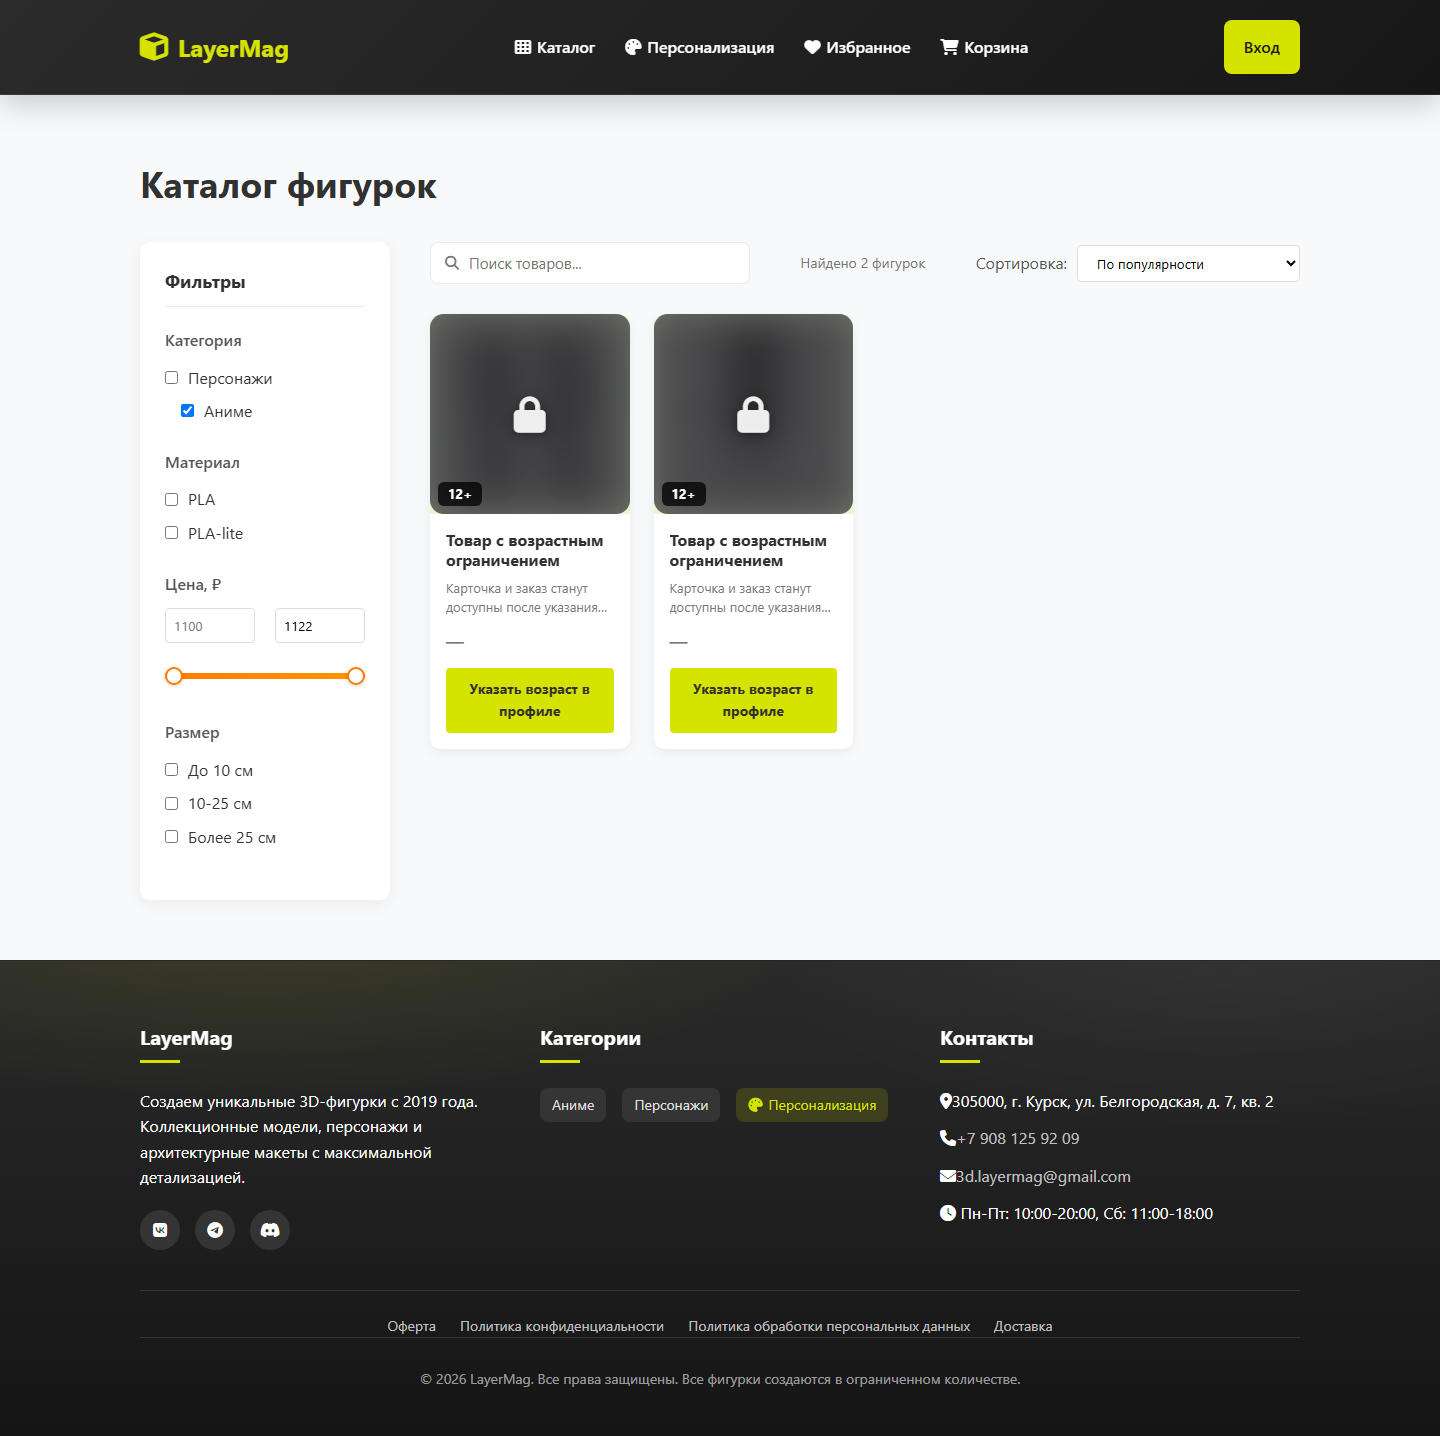This screenshot has height=1436, width=1440.
Task: Open the Discord social icon in footer
Action: point(270,1230)
